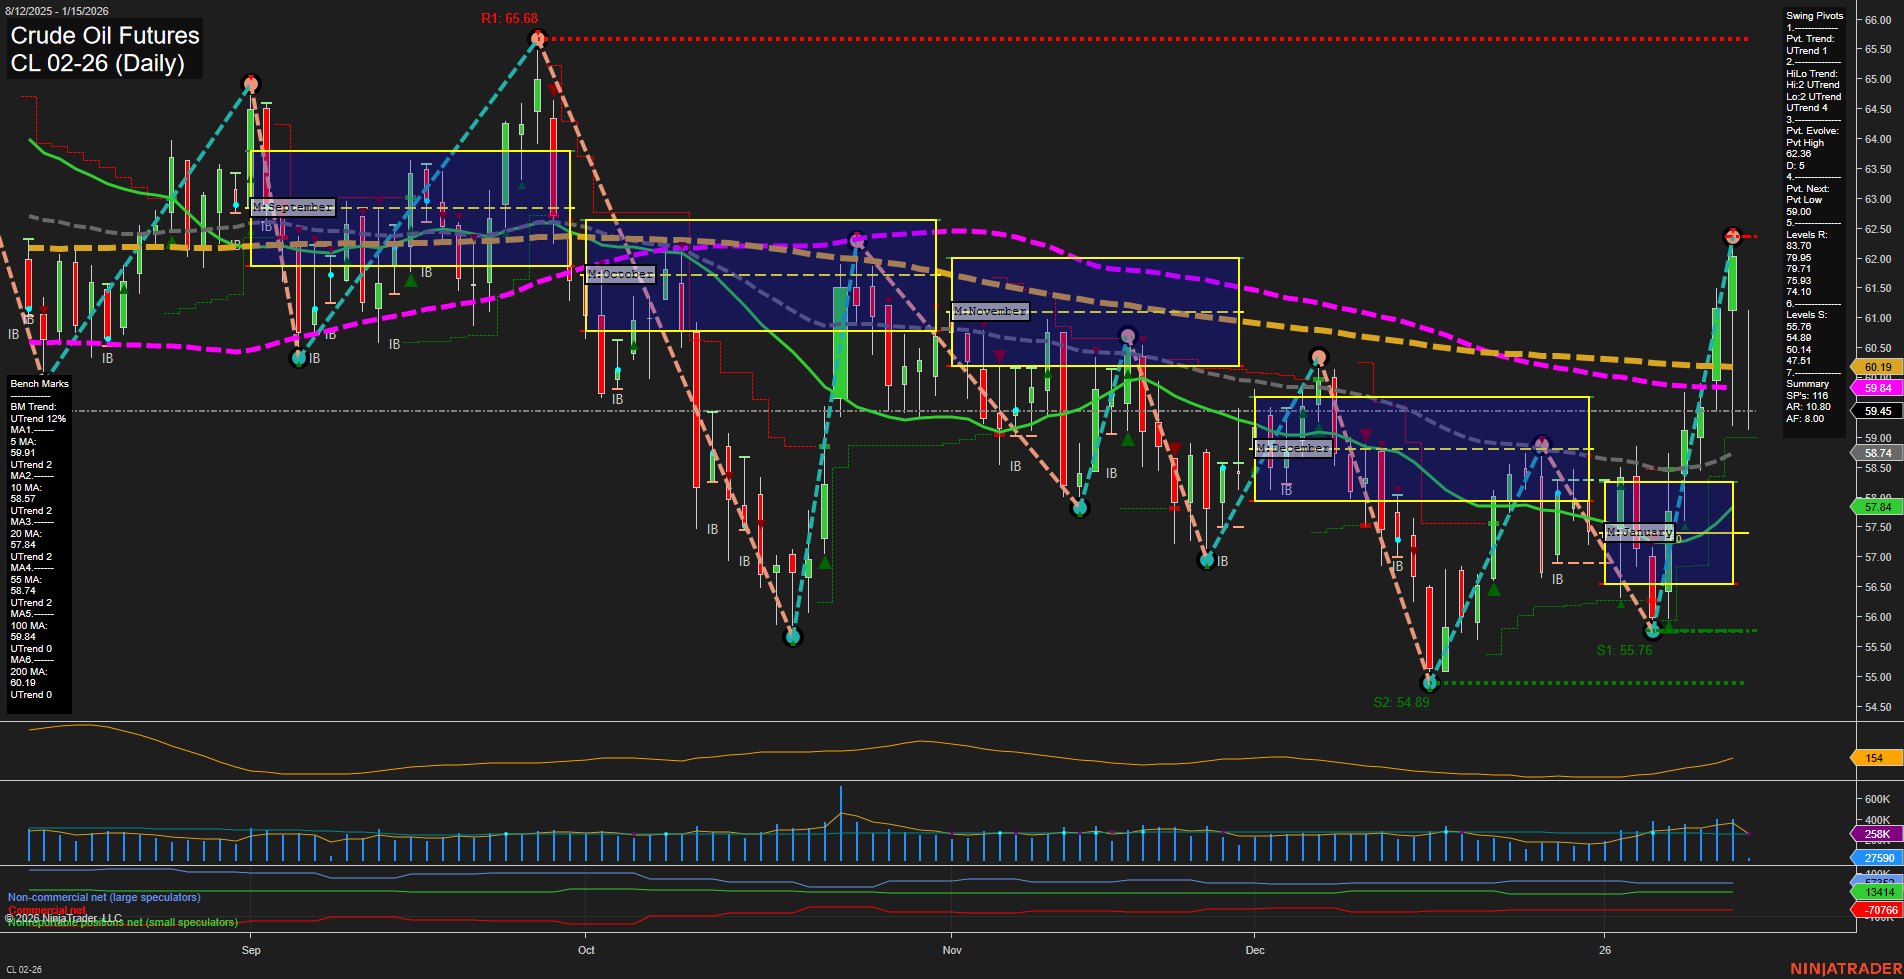Select the M:October month label
This screenshot has width=1904, height=979.
click(619, 273)
